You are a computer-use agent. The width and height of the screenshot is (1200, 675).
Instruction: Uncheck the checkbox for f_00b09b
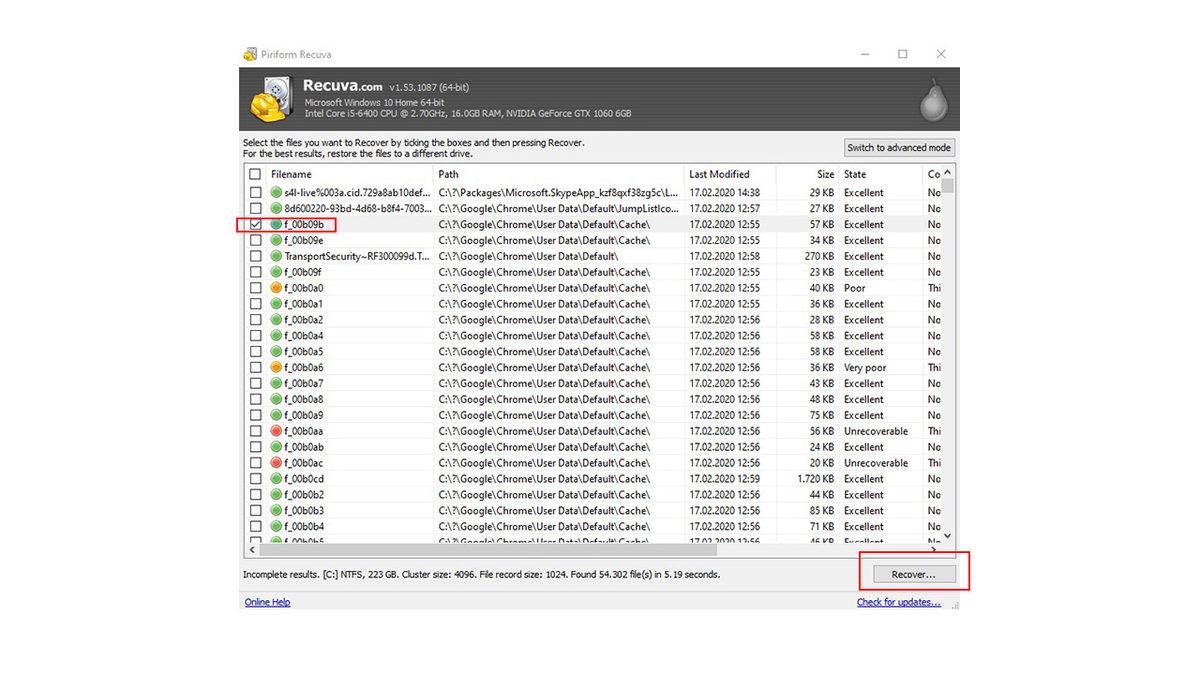(x=255, y=224)
